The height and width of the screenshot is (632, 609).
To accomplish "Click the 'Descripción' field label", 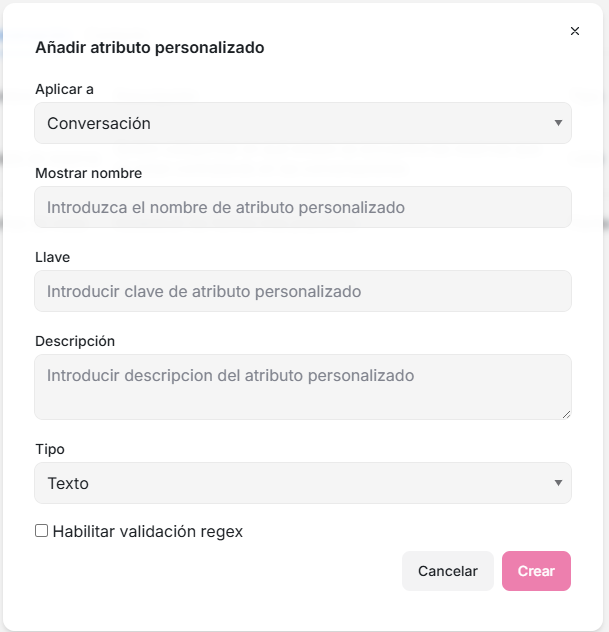I will 75,341.
